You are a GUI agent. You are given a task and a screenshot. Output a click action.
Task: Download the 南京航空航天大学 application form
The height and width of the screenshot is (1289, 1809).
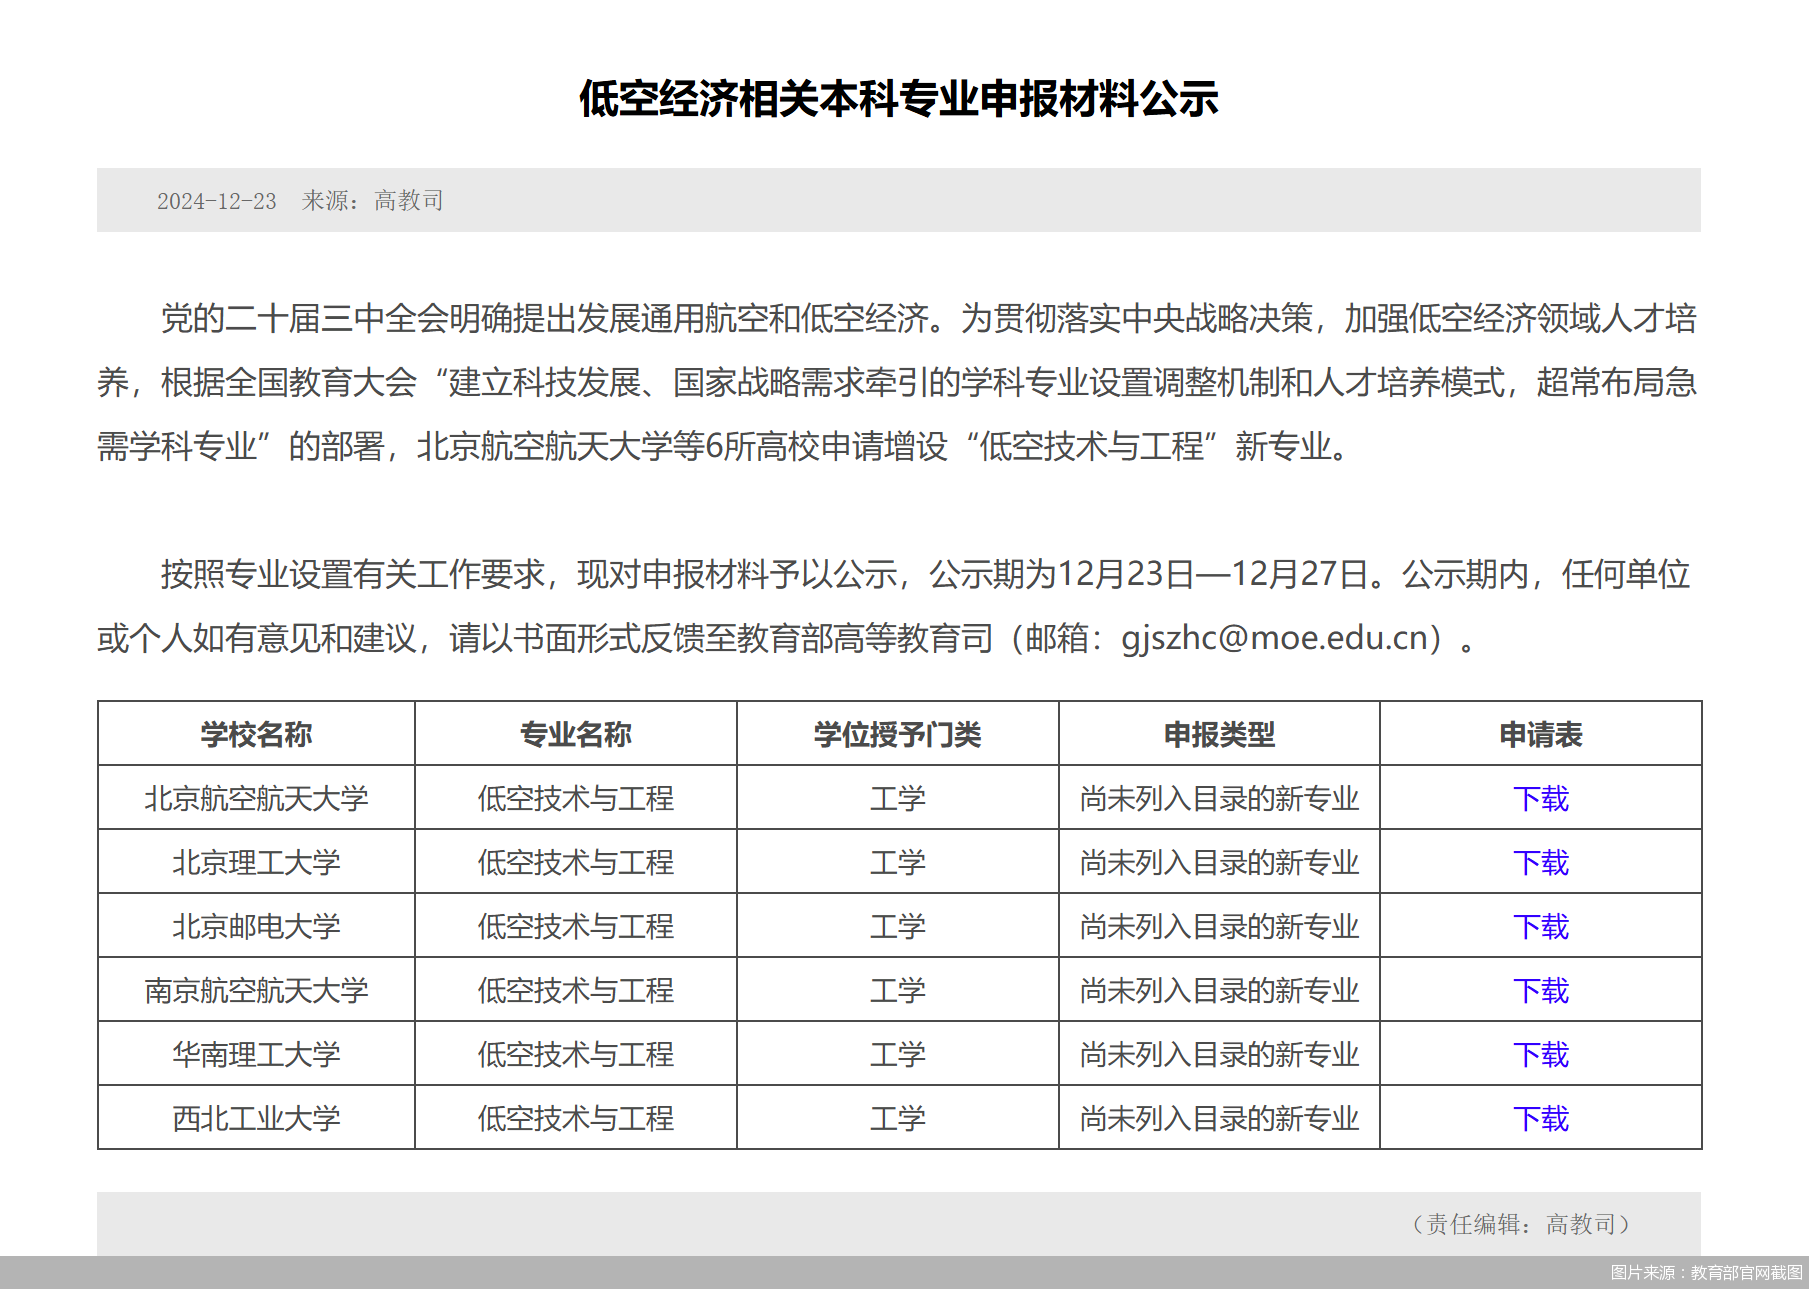pyautogui.click(x=1540, y=990)
